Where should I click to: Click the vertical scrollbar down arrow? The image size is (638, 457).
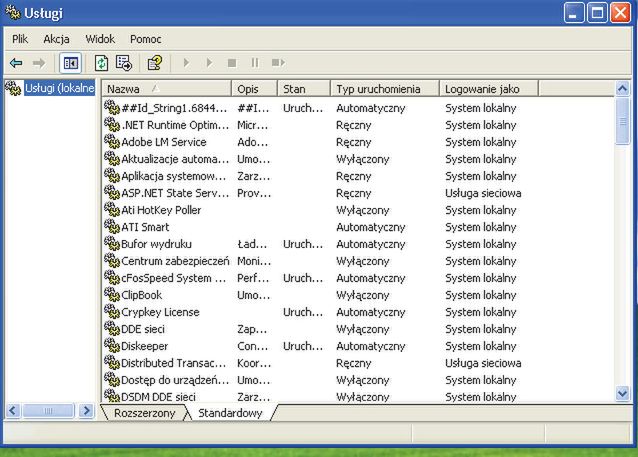(623, 395)
